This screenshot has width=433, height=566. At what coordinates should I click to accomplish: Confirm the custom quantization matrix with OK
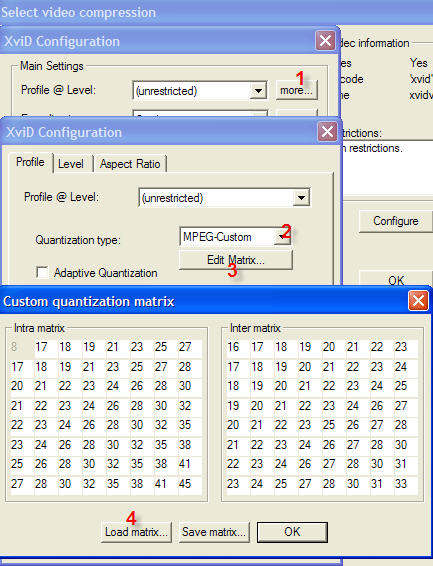click(x=292, y=532)
